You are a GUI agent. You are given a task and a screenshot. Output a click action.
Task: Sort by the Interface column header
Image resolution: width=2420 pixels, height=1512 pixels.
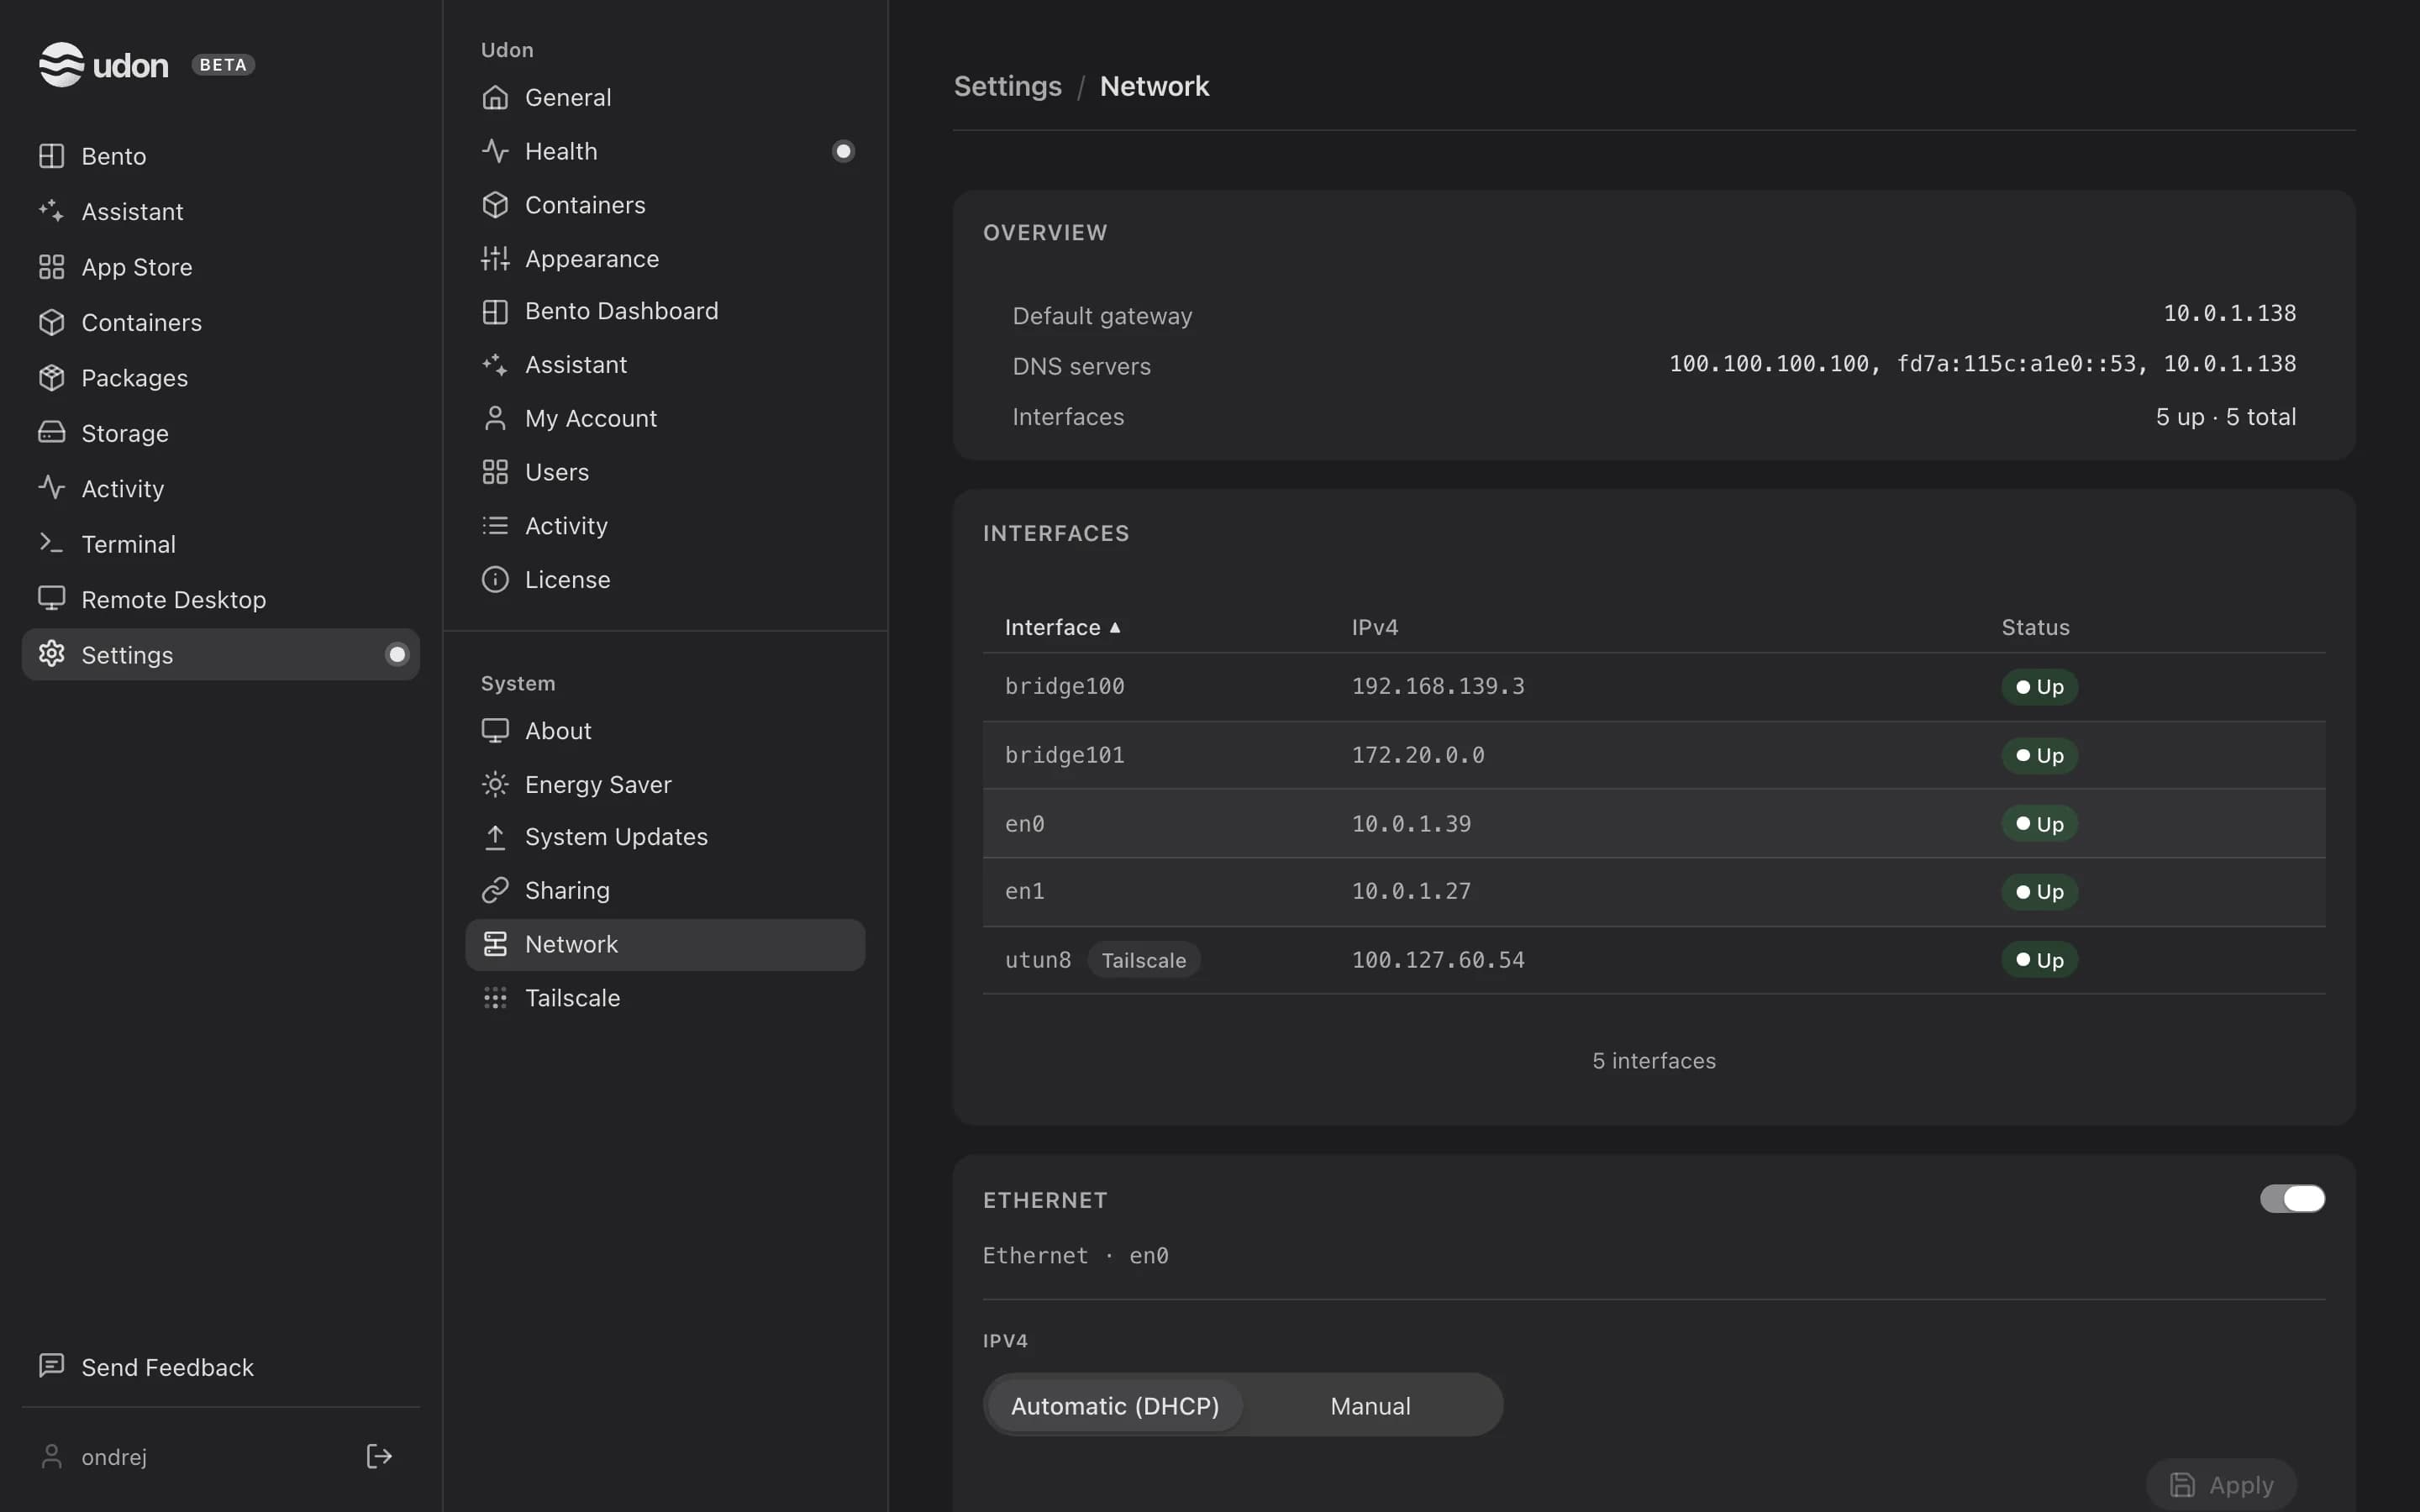point(1062,627)
